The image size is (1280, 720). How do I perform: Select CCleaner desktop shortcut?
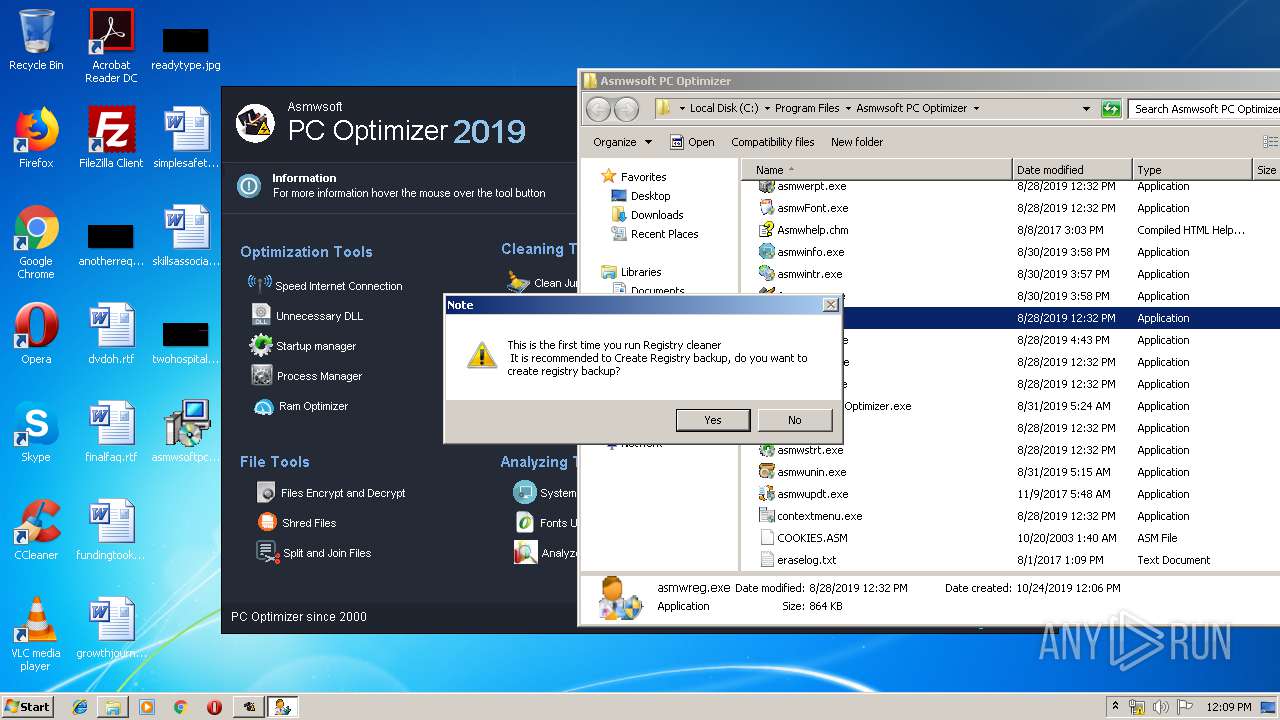36,530
